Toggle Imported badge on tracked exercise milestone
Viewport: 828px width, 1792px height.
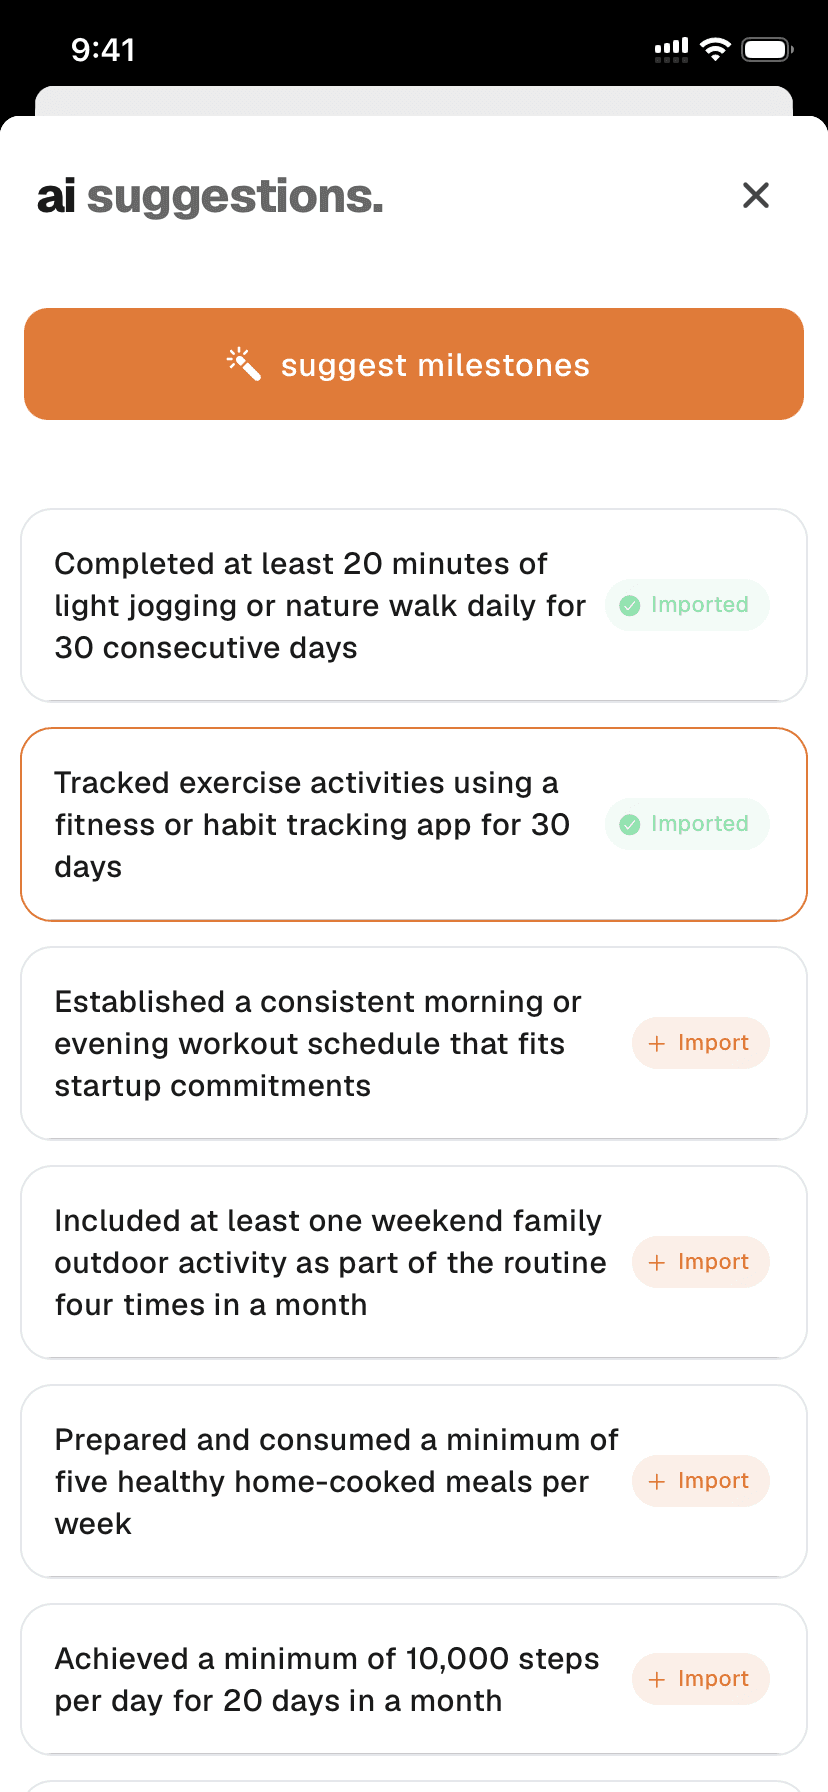687,824
